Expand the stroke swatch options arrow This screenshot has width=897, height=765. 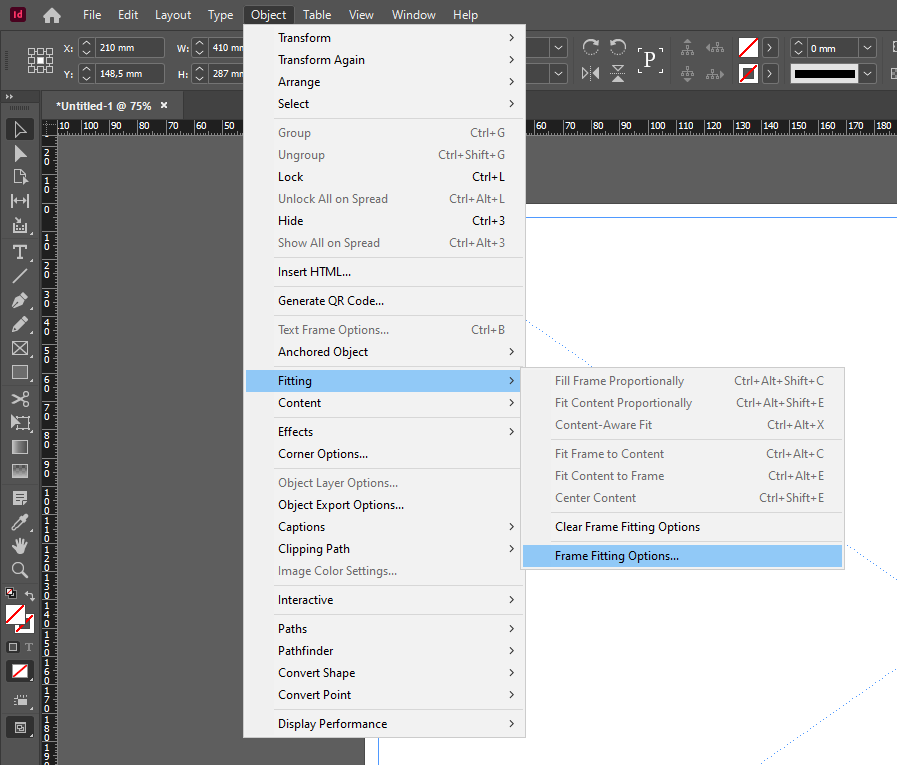770,73
